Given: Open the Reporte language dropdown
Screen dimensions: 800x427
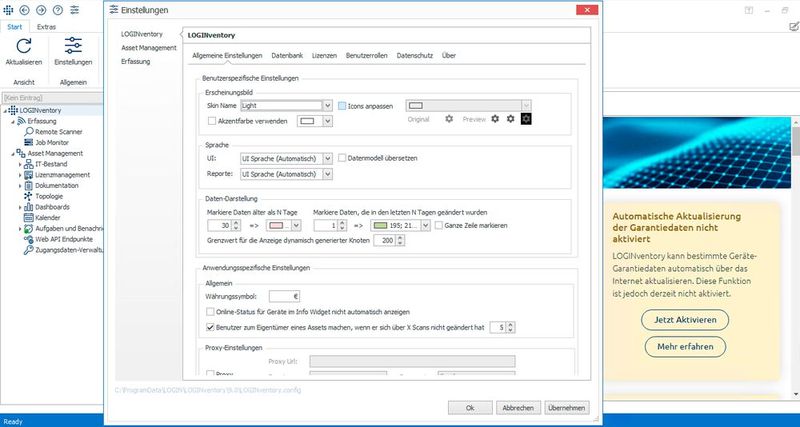Looking at the screenshot, I should pos(328,174).
